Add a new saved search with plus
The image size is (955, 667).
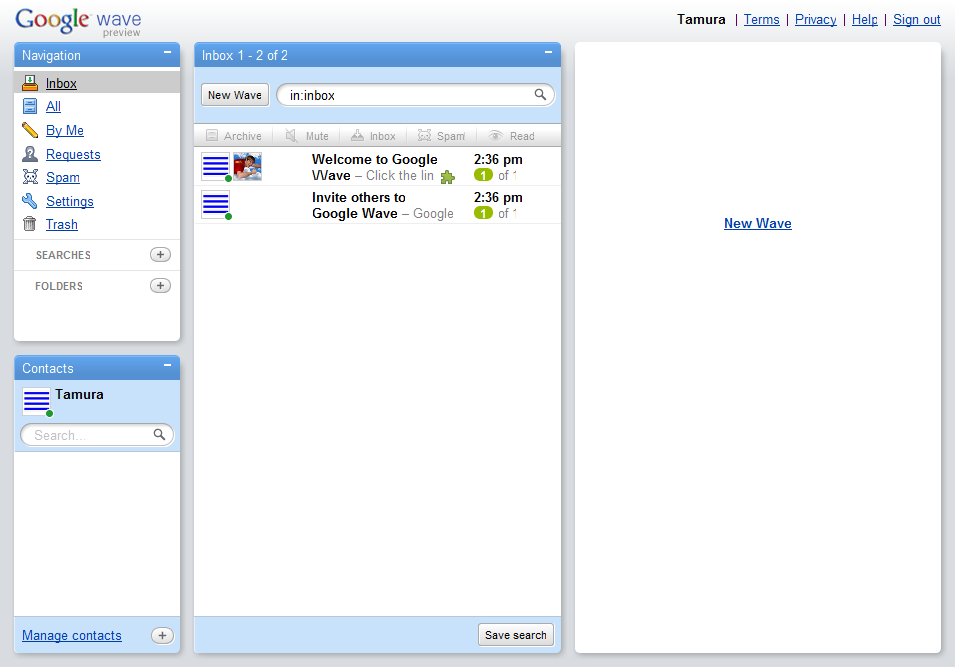160,255
